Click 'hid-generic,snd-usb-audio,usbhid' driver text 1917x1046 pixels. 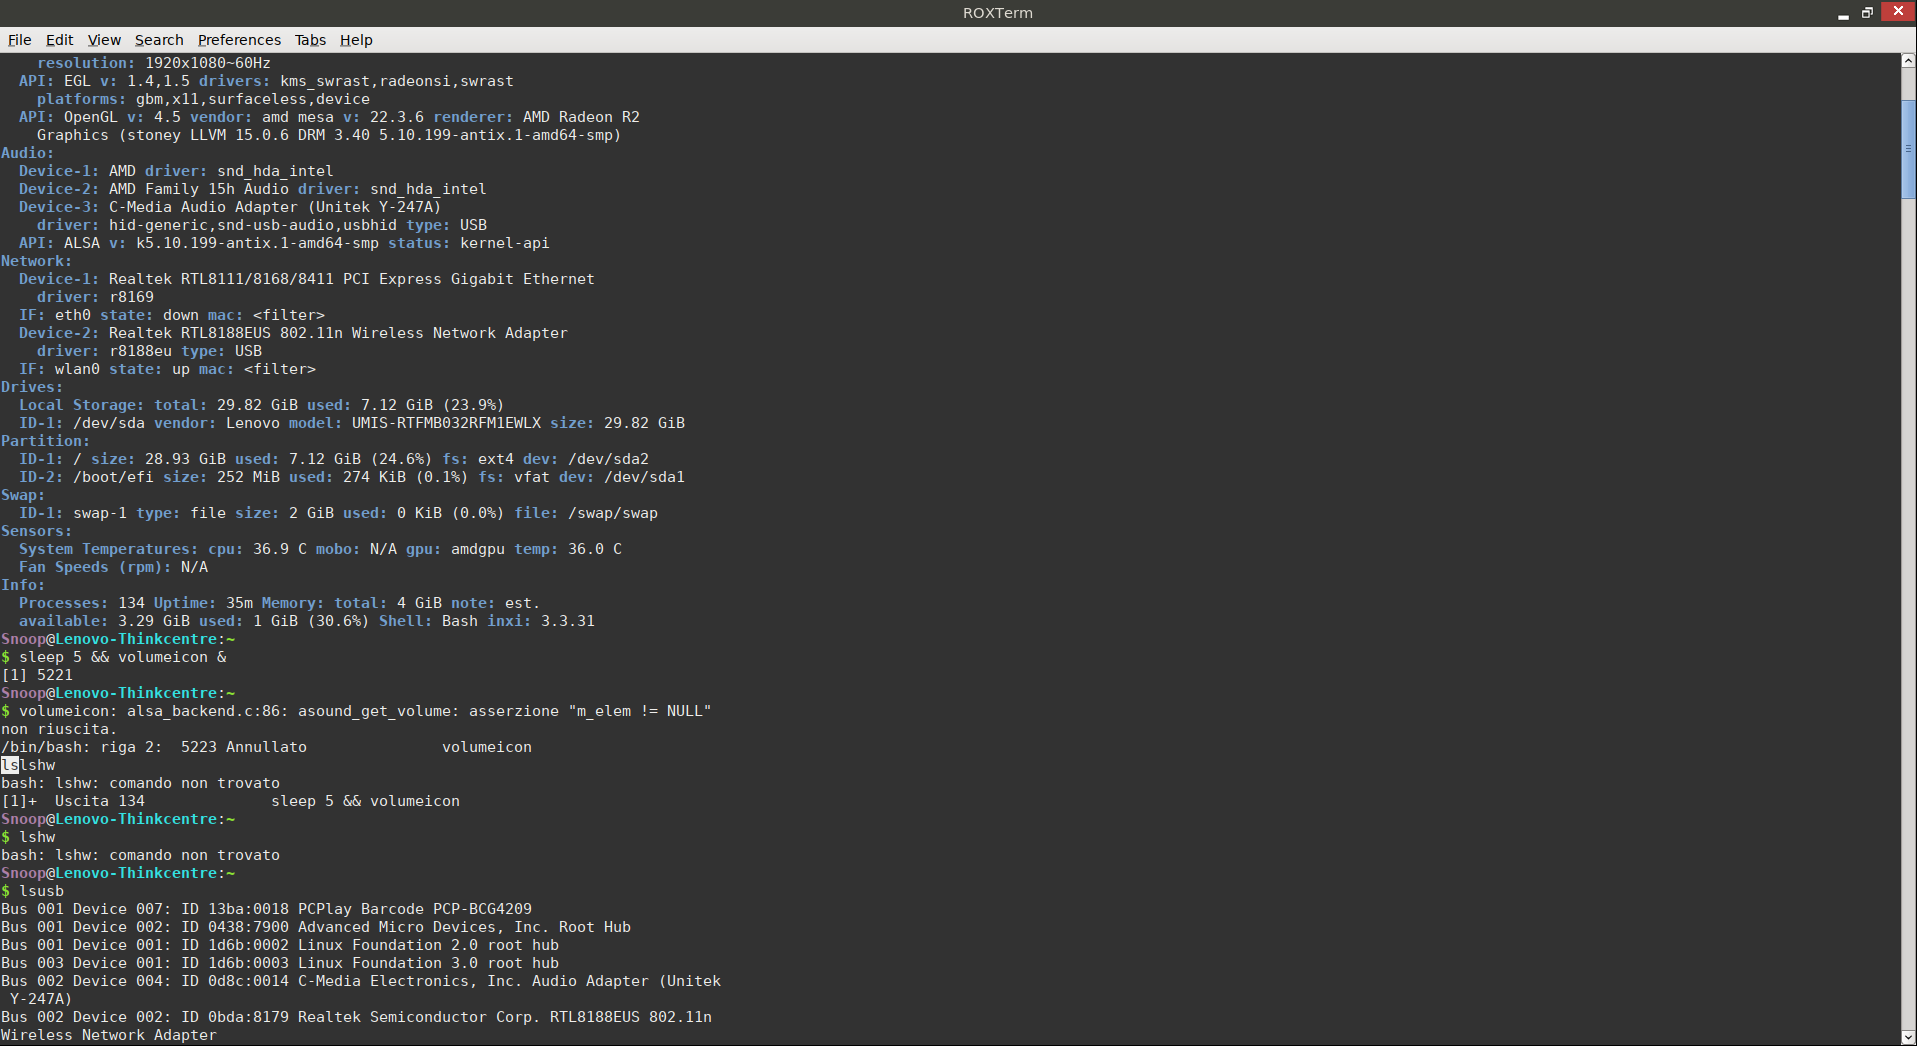(253, 225)
